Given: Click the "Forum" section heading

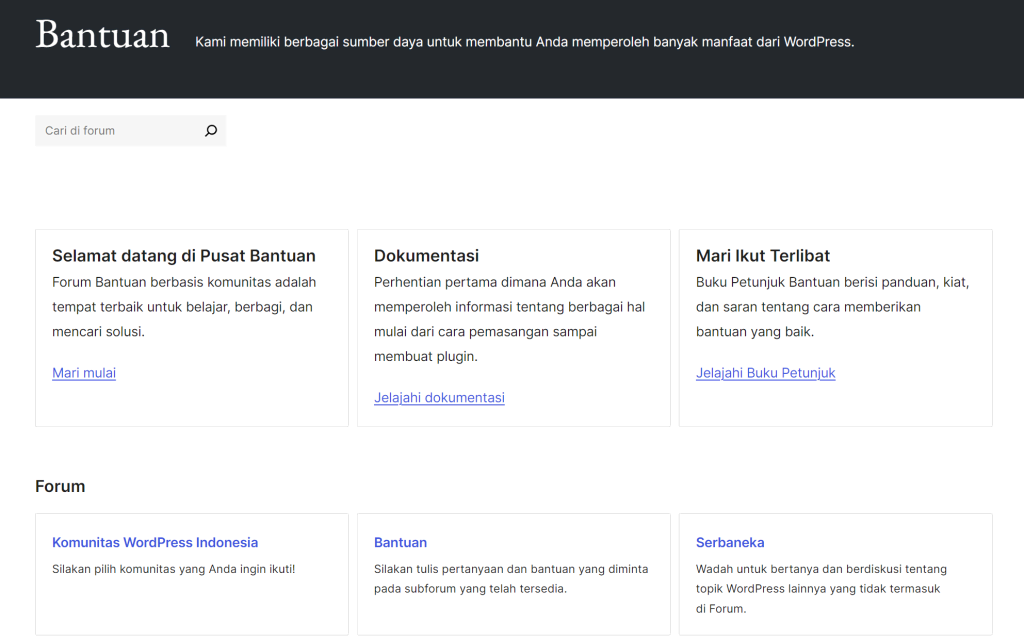Looking at the screenshot, I should (x=60, y=487).
